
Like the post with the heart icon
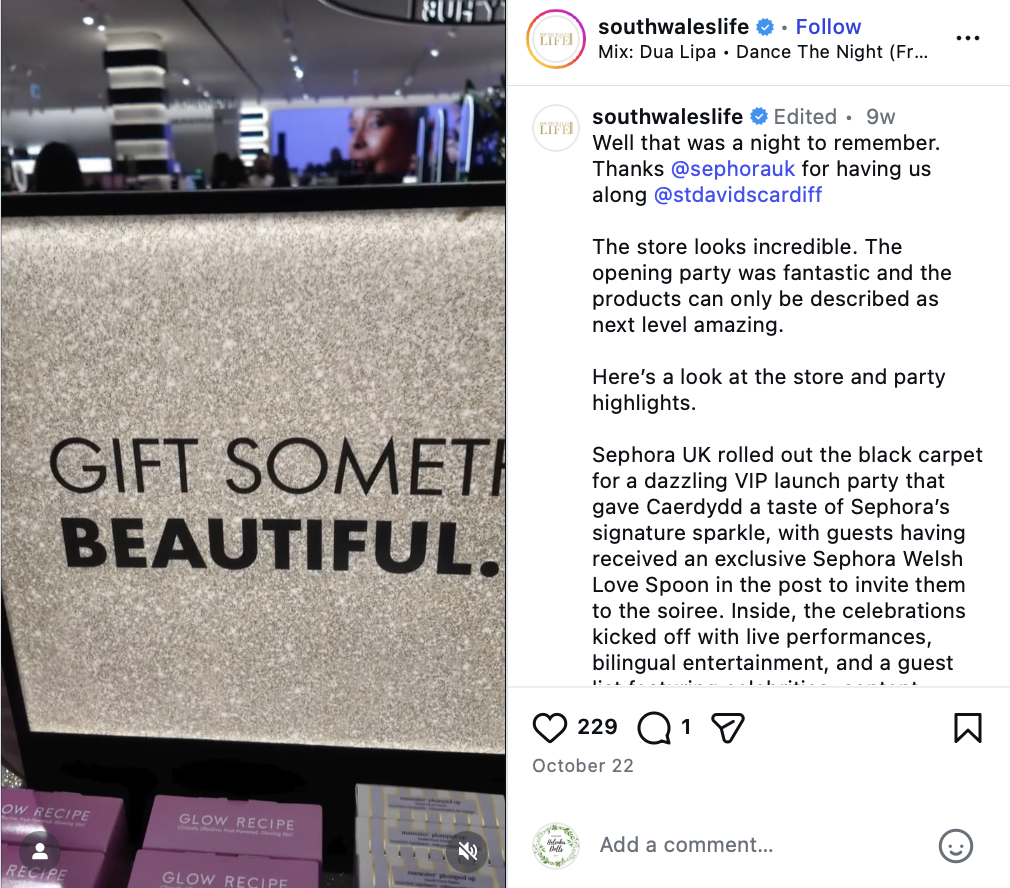[x=550, y=728]
